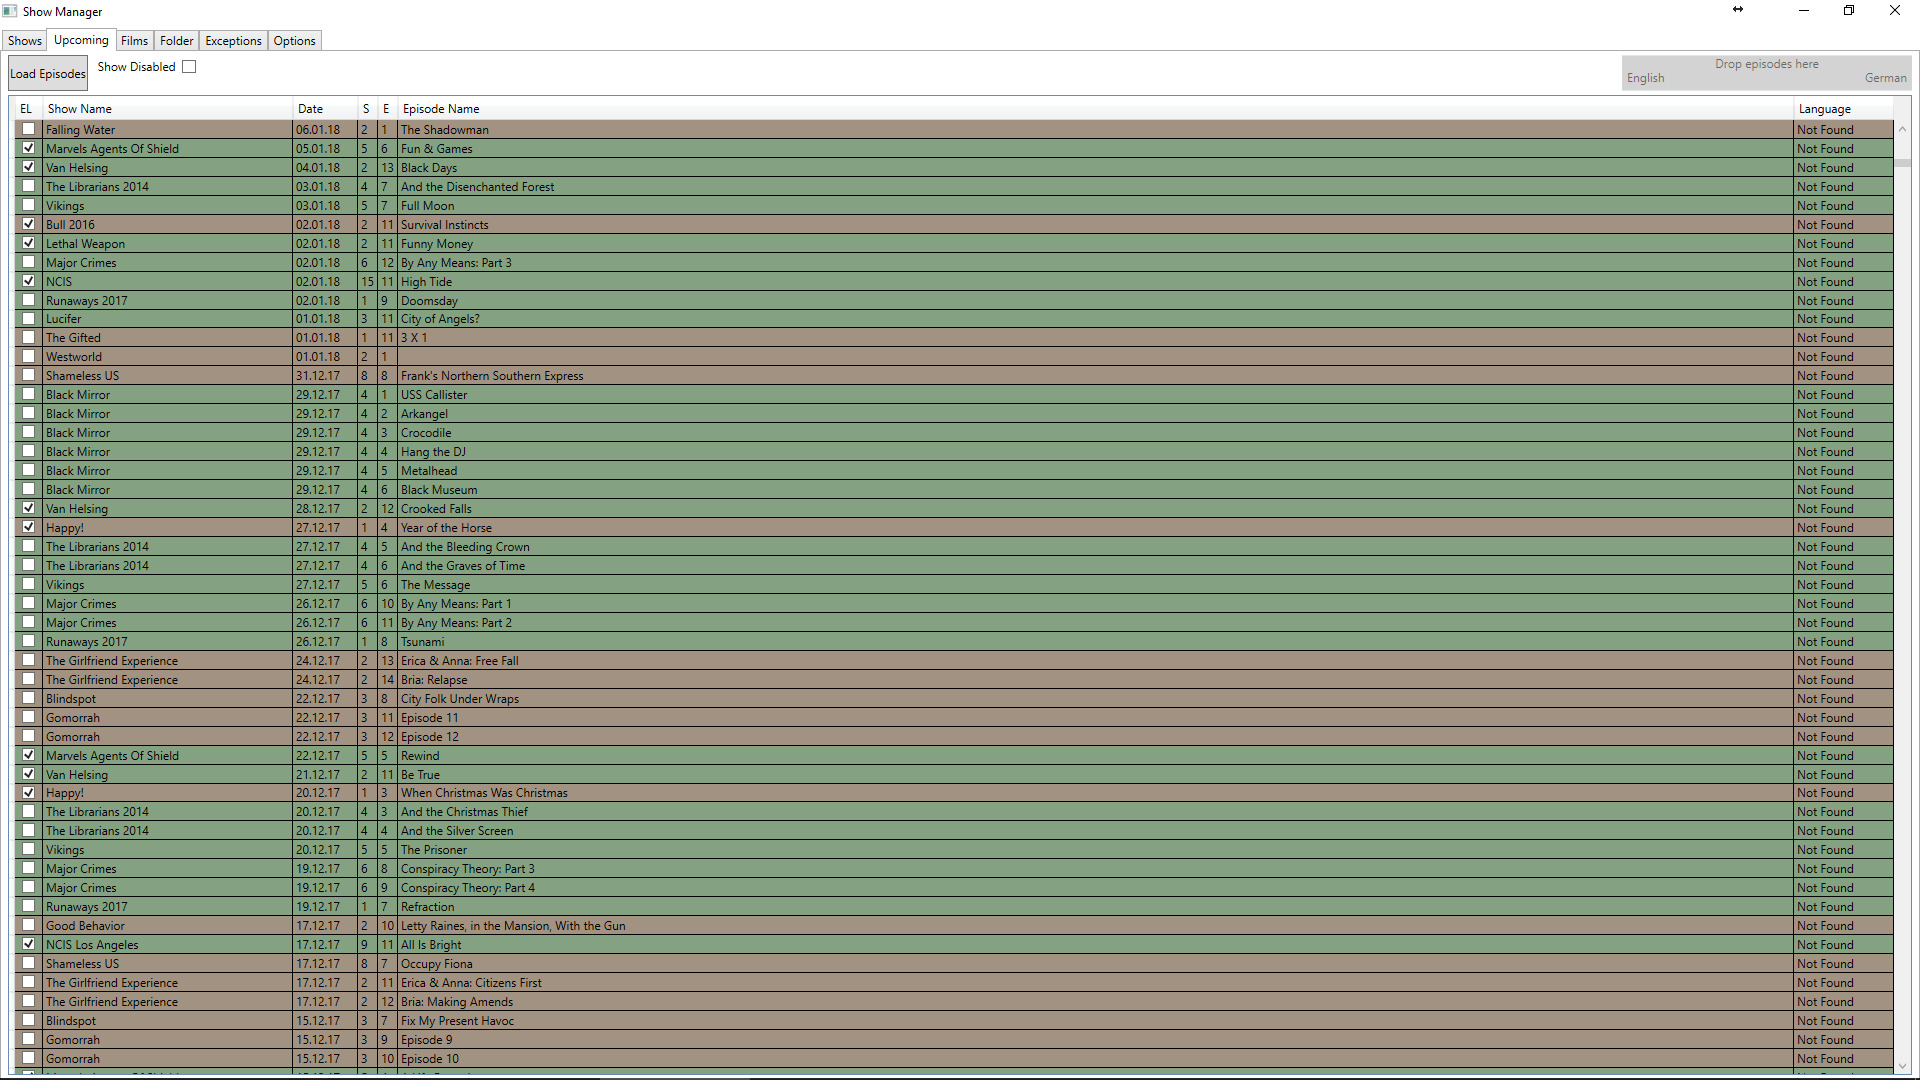Click the Show Manager app icon in title bar
This screenshot has width=1920, height=1080.
[10, 11]
